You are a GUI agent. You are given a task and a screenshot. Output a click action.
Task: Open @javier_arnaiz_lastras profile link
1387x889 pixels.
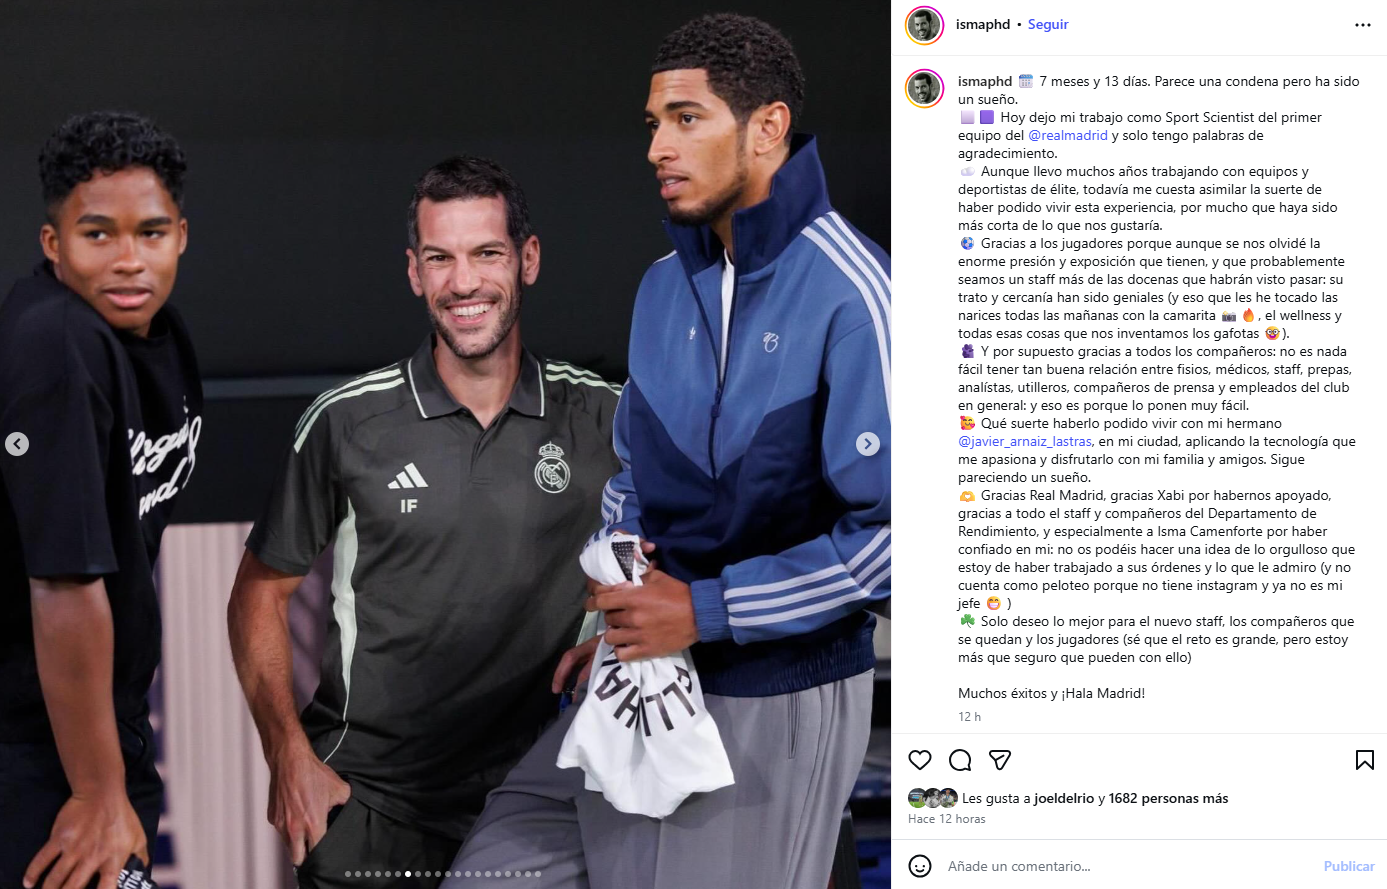pos(1026,441)
